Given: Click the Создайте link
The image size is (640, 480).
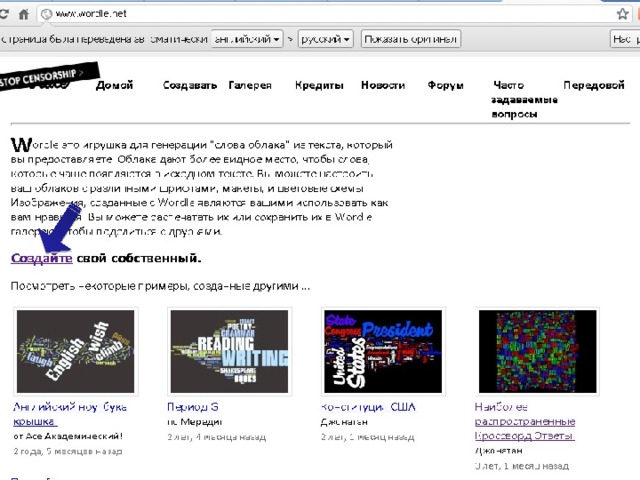Looking at the screenshot, I should 42,258.
